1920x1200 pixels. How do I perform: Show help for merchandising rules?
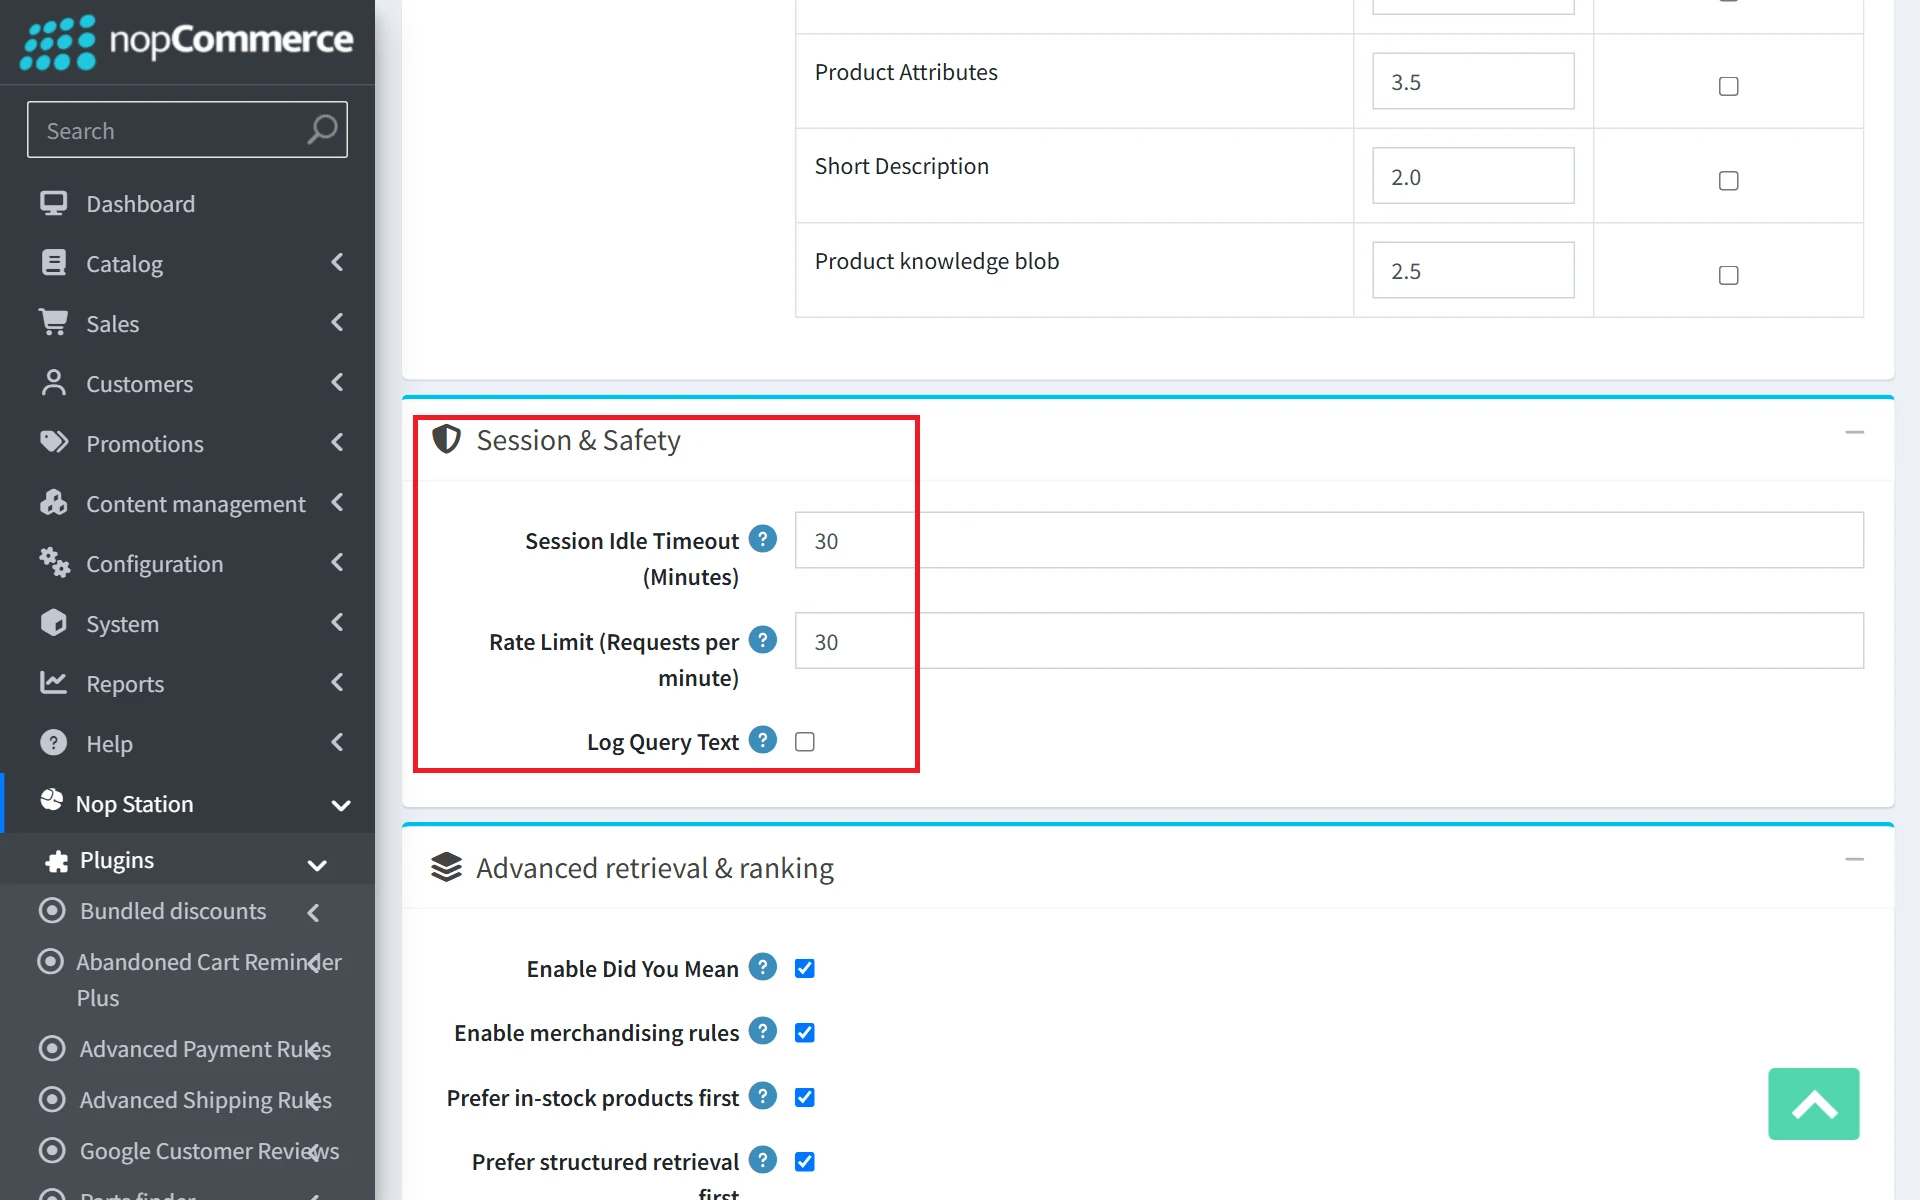[763, 1031]
